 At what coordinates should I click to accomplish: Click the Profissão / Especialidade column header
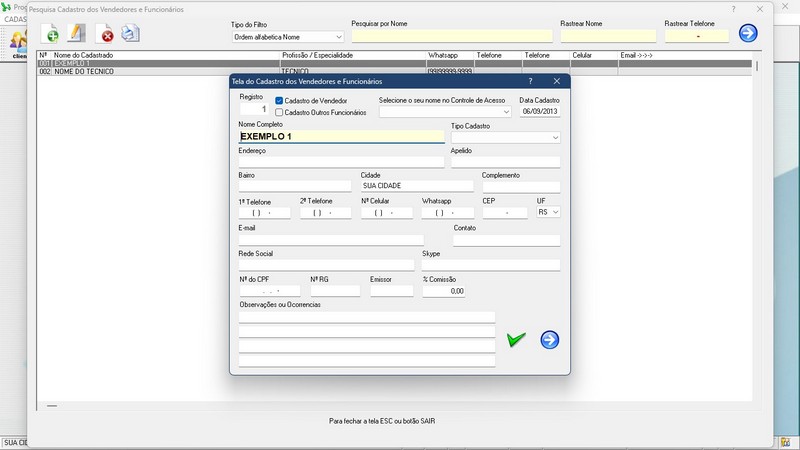pyautogui.click(x=320, y=55)
